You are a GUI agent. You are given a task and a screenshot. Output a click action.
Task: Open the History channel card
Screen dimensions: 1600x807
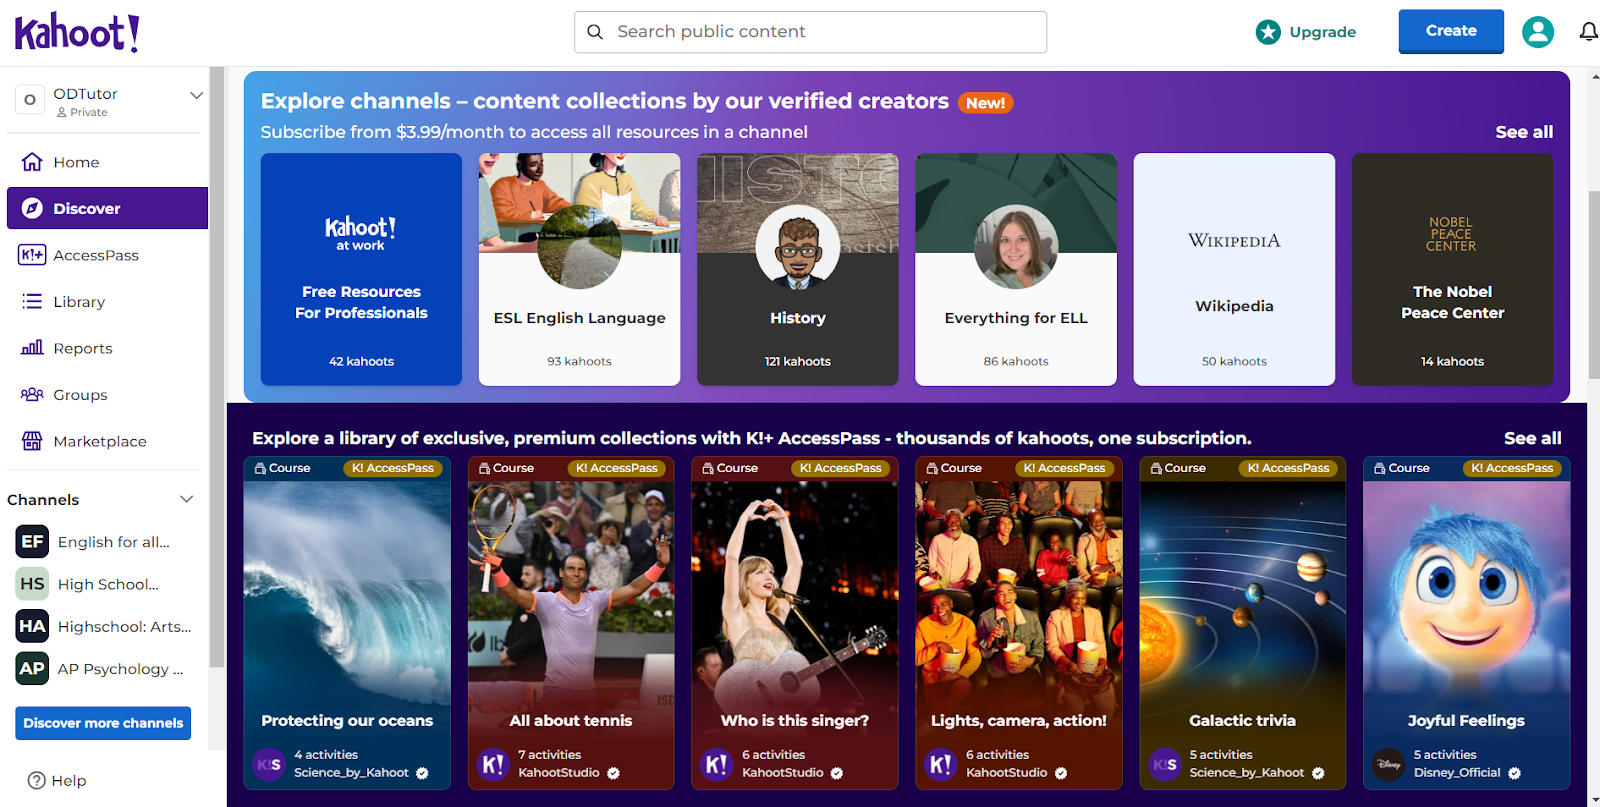click(797, 269)
